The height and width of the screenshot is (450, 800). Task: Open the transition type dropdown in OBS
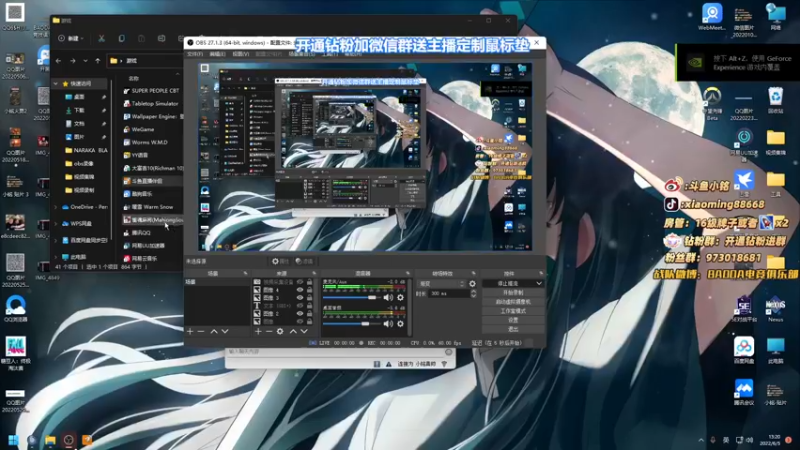pyautogui.click(x=441, y=284)
